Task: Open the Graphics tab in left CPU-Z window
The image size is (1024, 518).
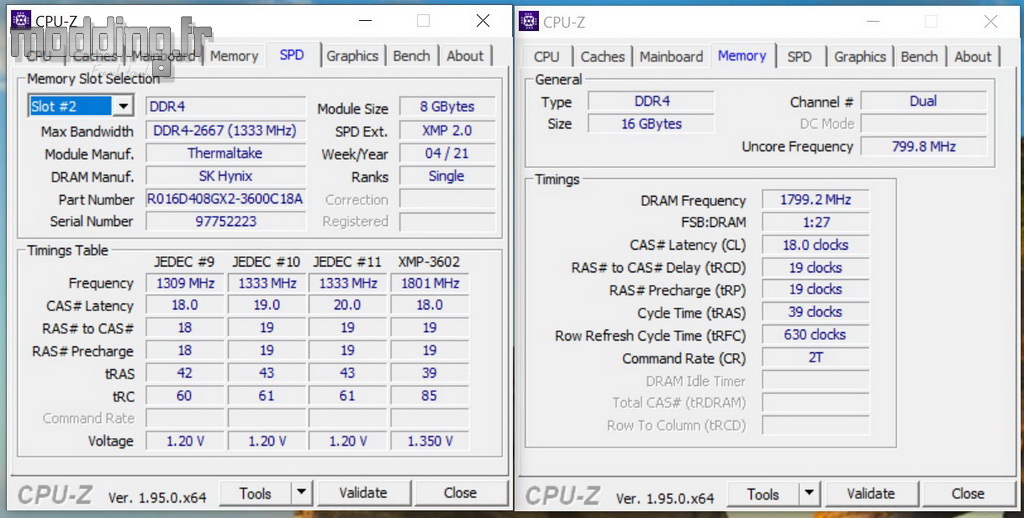Action: (352, 56)
